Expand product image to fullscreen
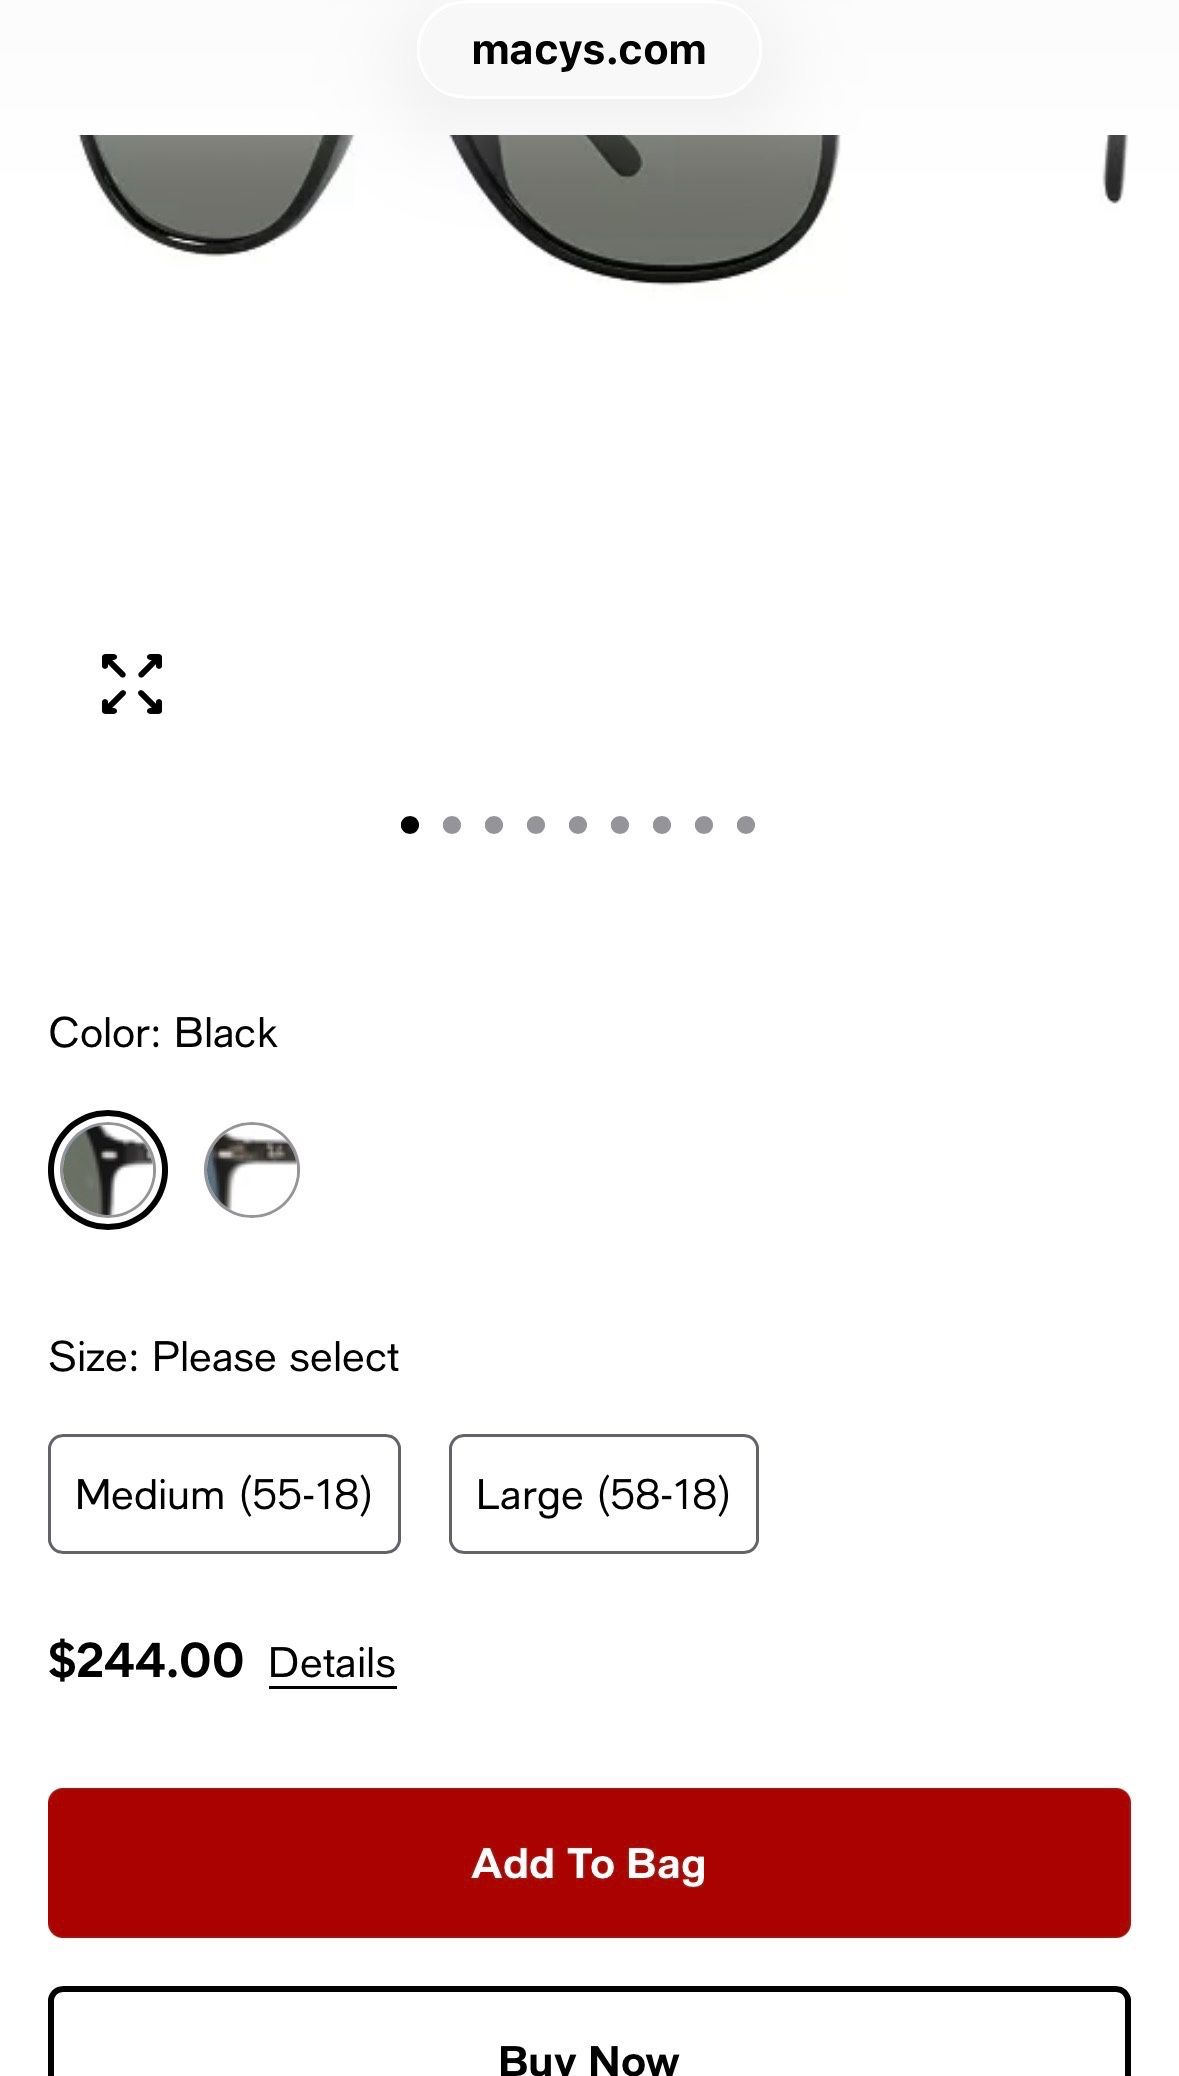The width and height of the screenshot is (1179, 2076). click(x=132, y=684)
